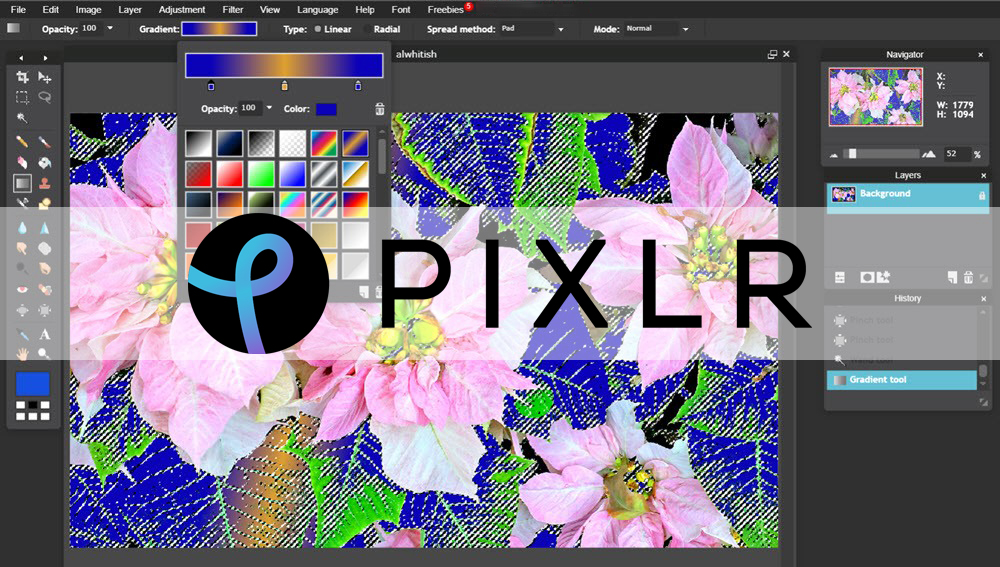The image size is (1000, 567).
Task: Open the Adjustment menu
Action: (x=182, y=10)
